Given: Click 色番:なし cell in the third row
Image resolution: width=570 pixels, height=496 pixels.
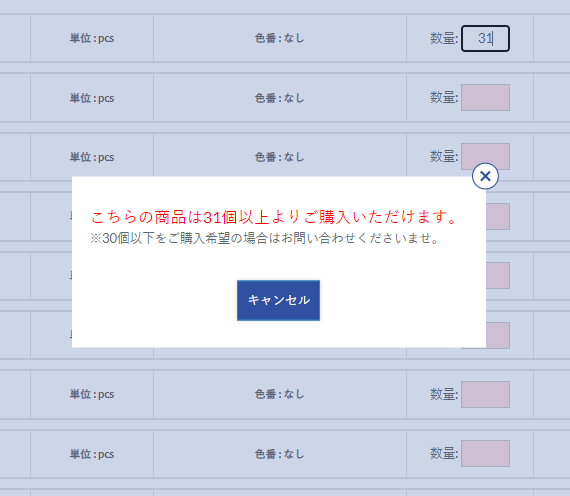Looking at the screenshot, I should [280, 157].
